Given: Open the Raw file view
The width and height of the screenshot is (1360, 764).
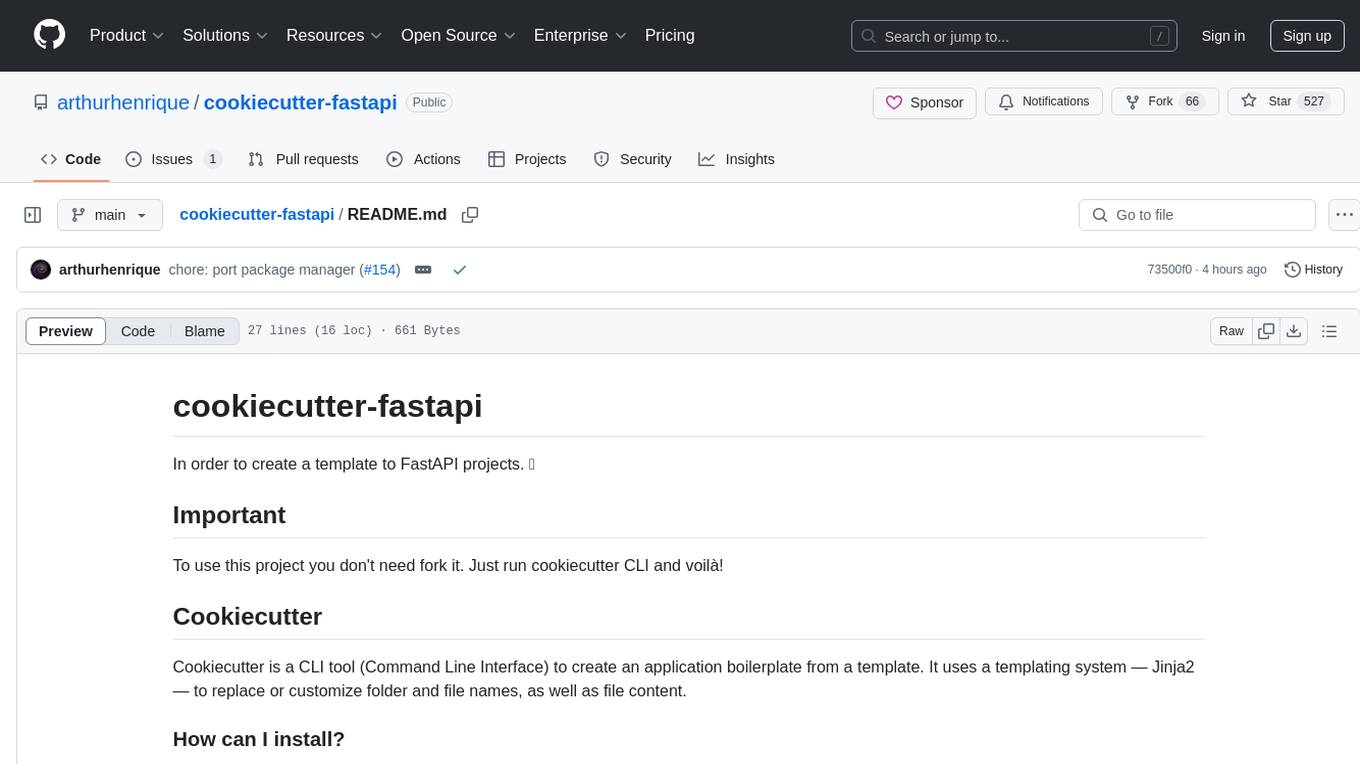Looking at the screenshot, I should pyautogui.click(x=1231, y=331).
